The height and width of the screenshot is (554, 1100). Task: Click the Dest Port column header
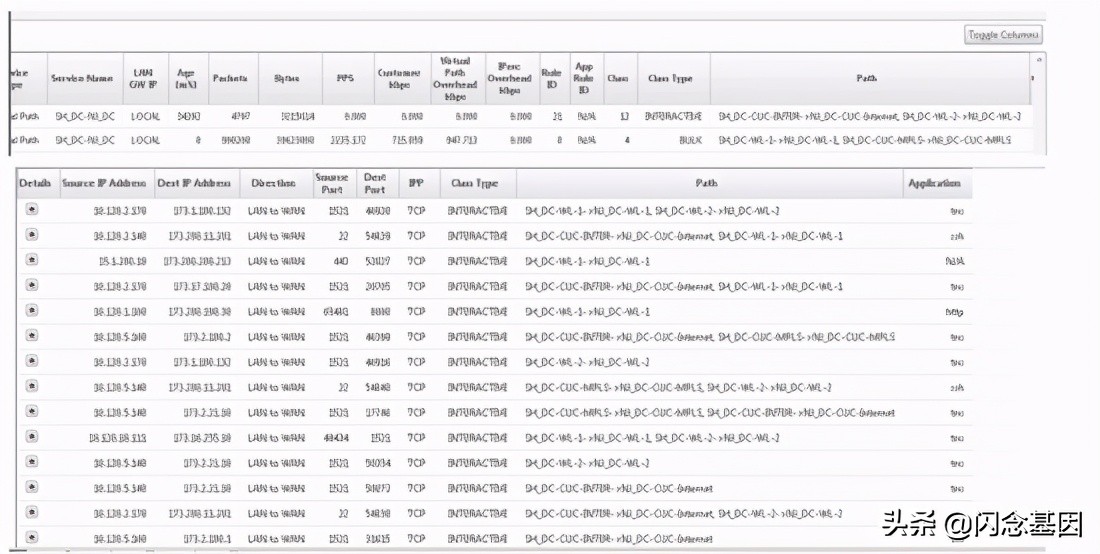375,184
